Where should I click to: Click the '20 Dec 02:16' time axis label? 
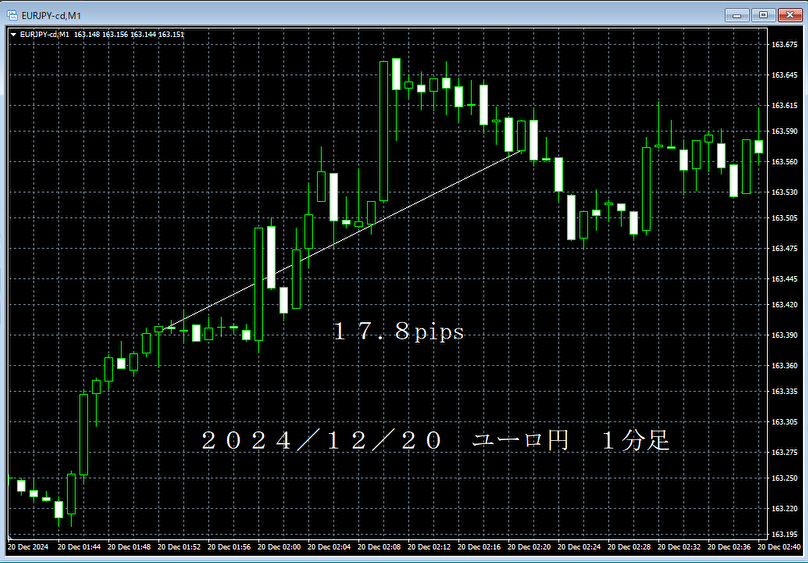coord(479,547)
